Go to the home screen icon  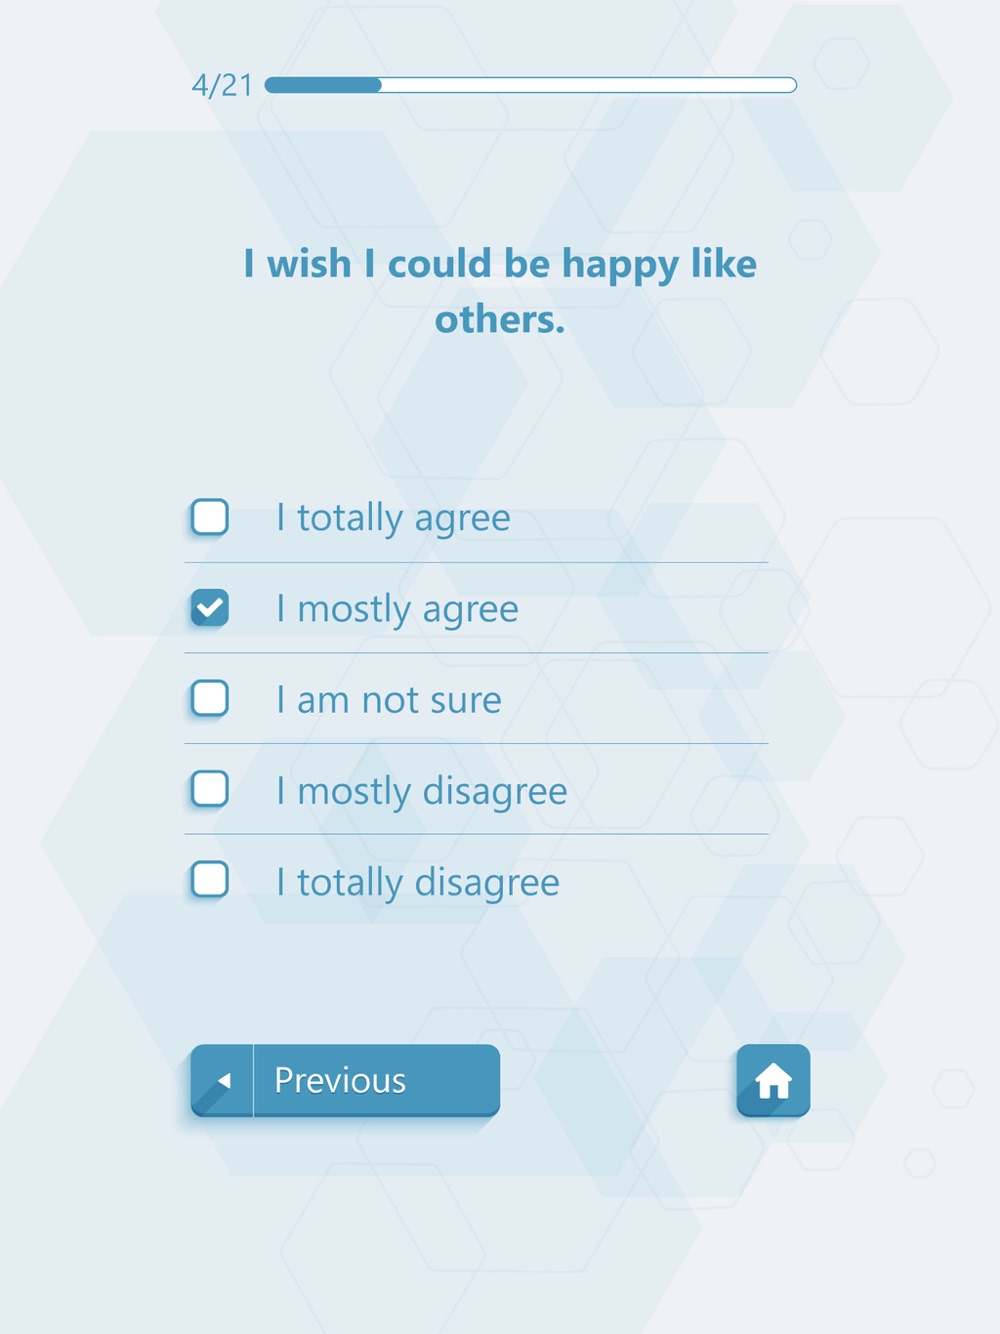pyautogui.click(x=773, y=1080)
